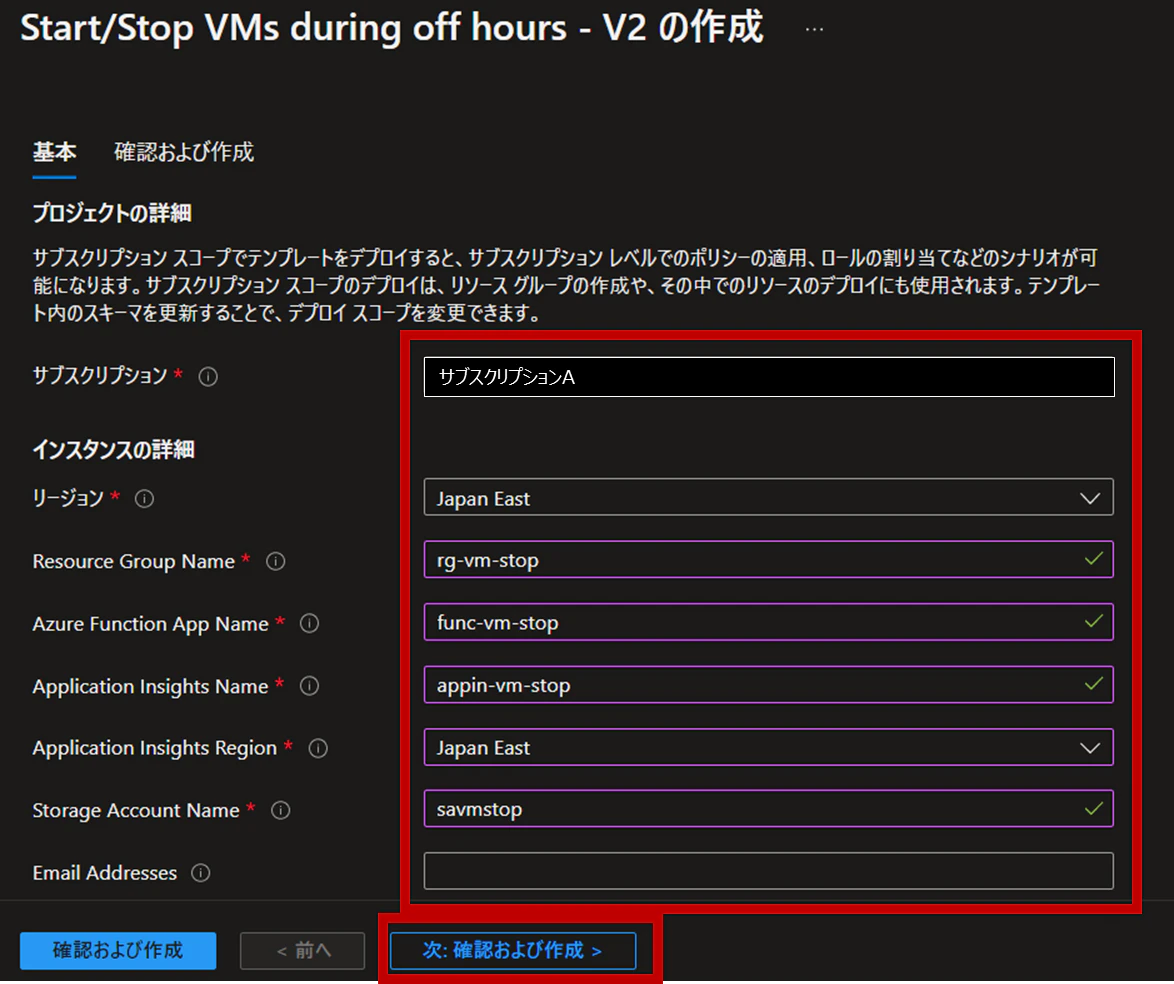The width and height of the screenshot is (1174, 984).
Task: Click the info icon beside リージョン
Action: [145, 499]
